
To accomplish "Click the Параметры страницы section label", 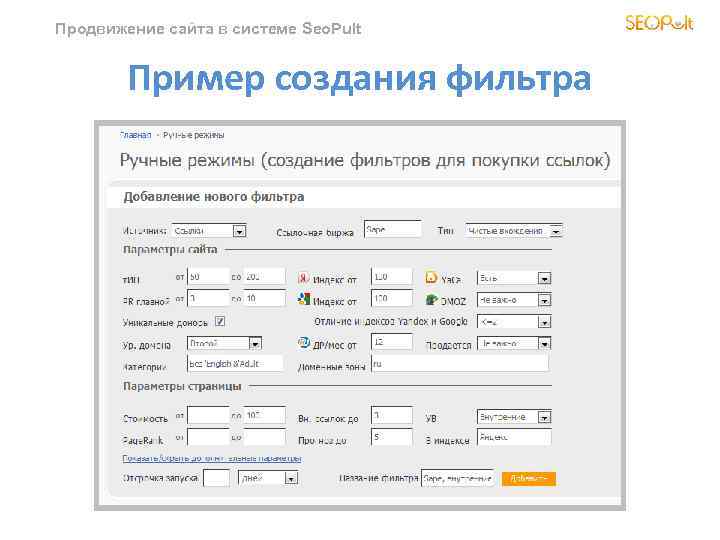I will [x=182, y=386].
